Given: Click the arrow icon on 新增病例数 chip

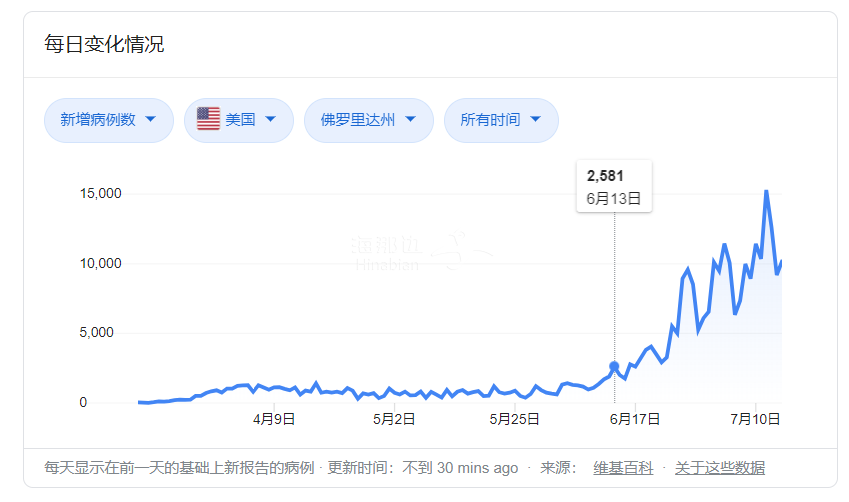Looking at the screenshot, I should click(x=151, y=120).
